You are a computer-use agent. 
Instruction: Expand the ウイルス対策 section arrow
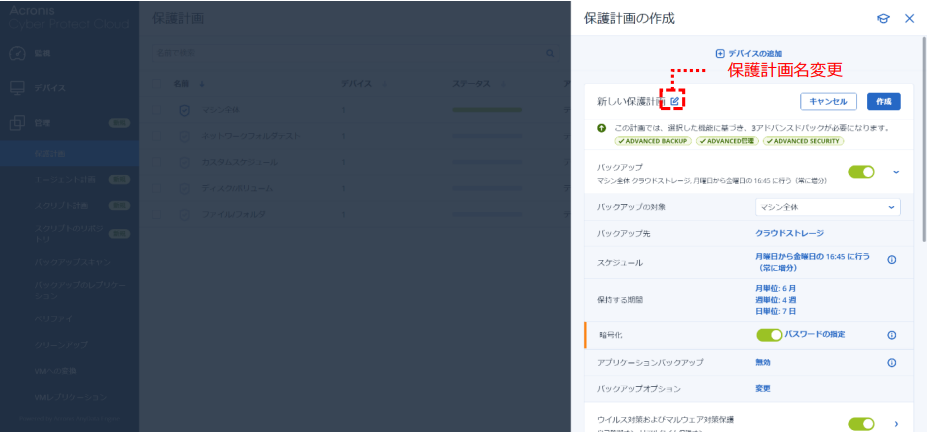(x=895, y=424)
